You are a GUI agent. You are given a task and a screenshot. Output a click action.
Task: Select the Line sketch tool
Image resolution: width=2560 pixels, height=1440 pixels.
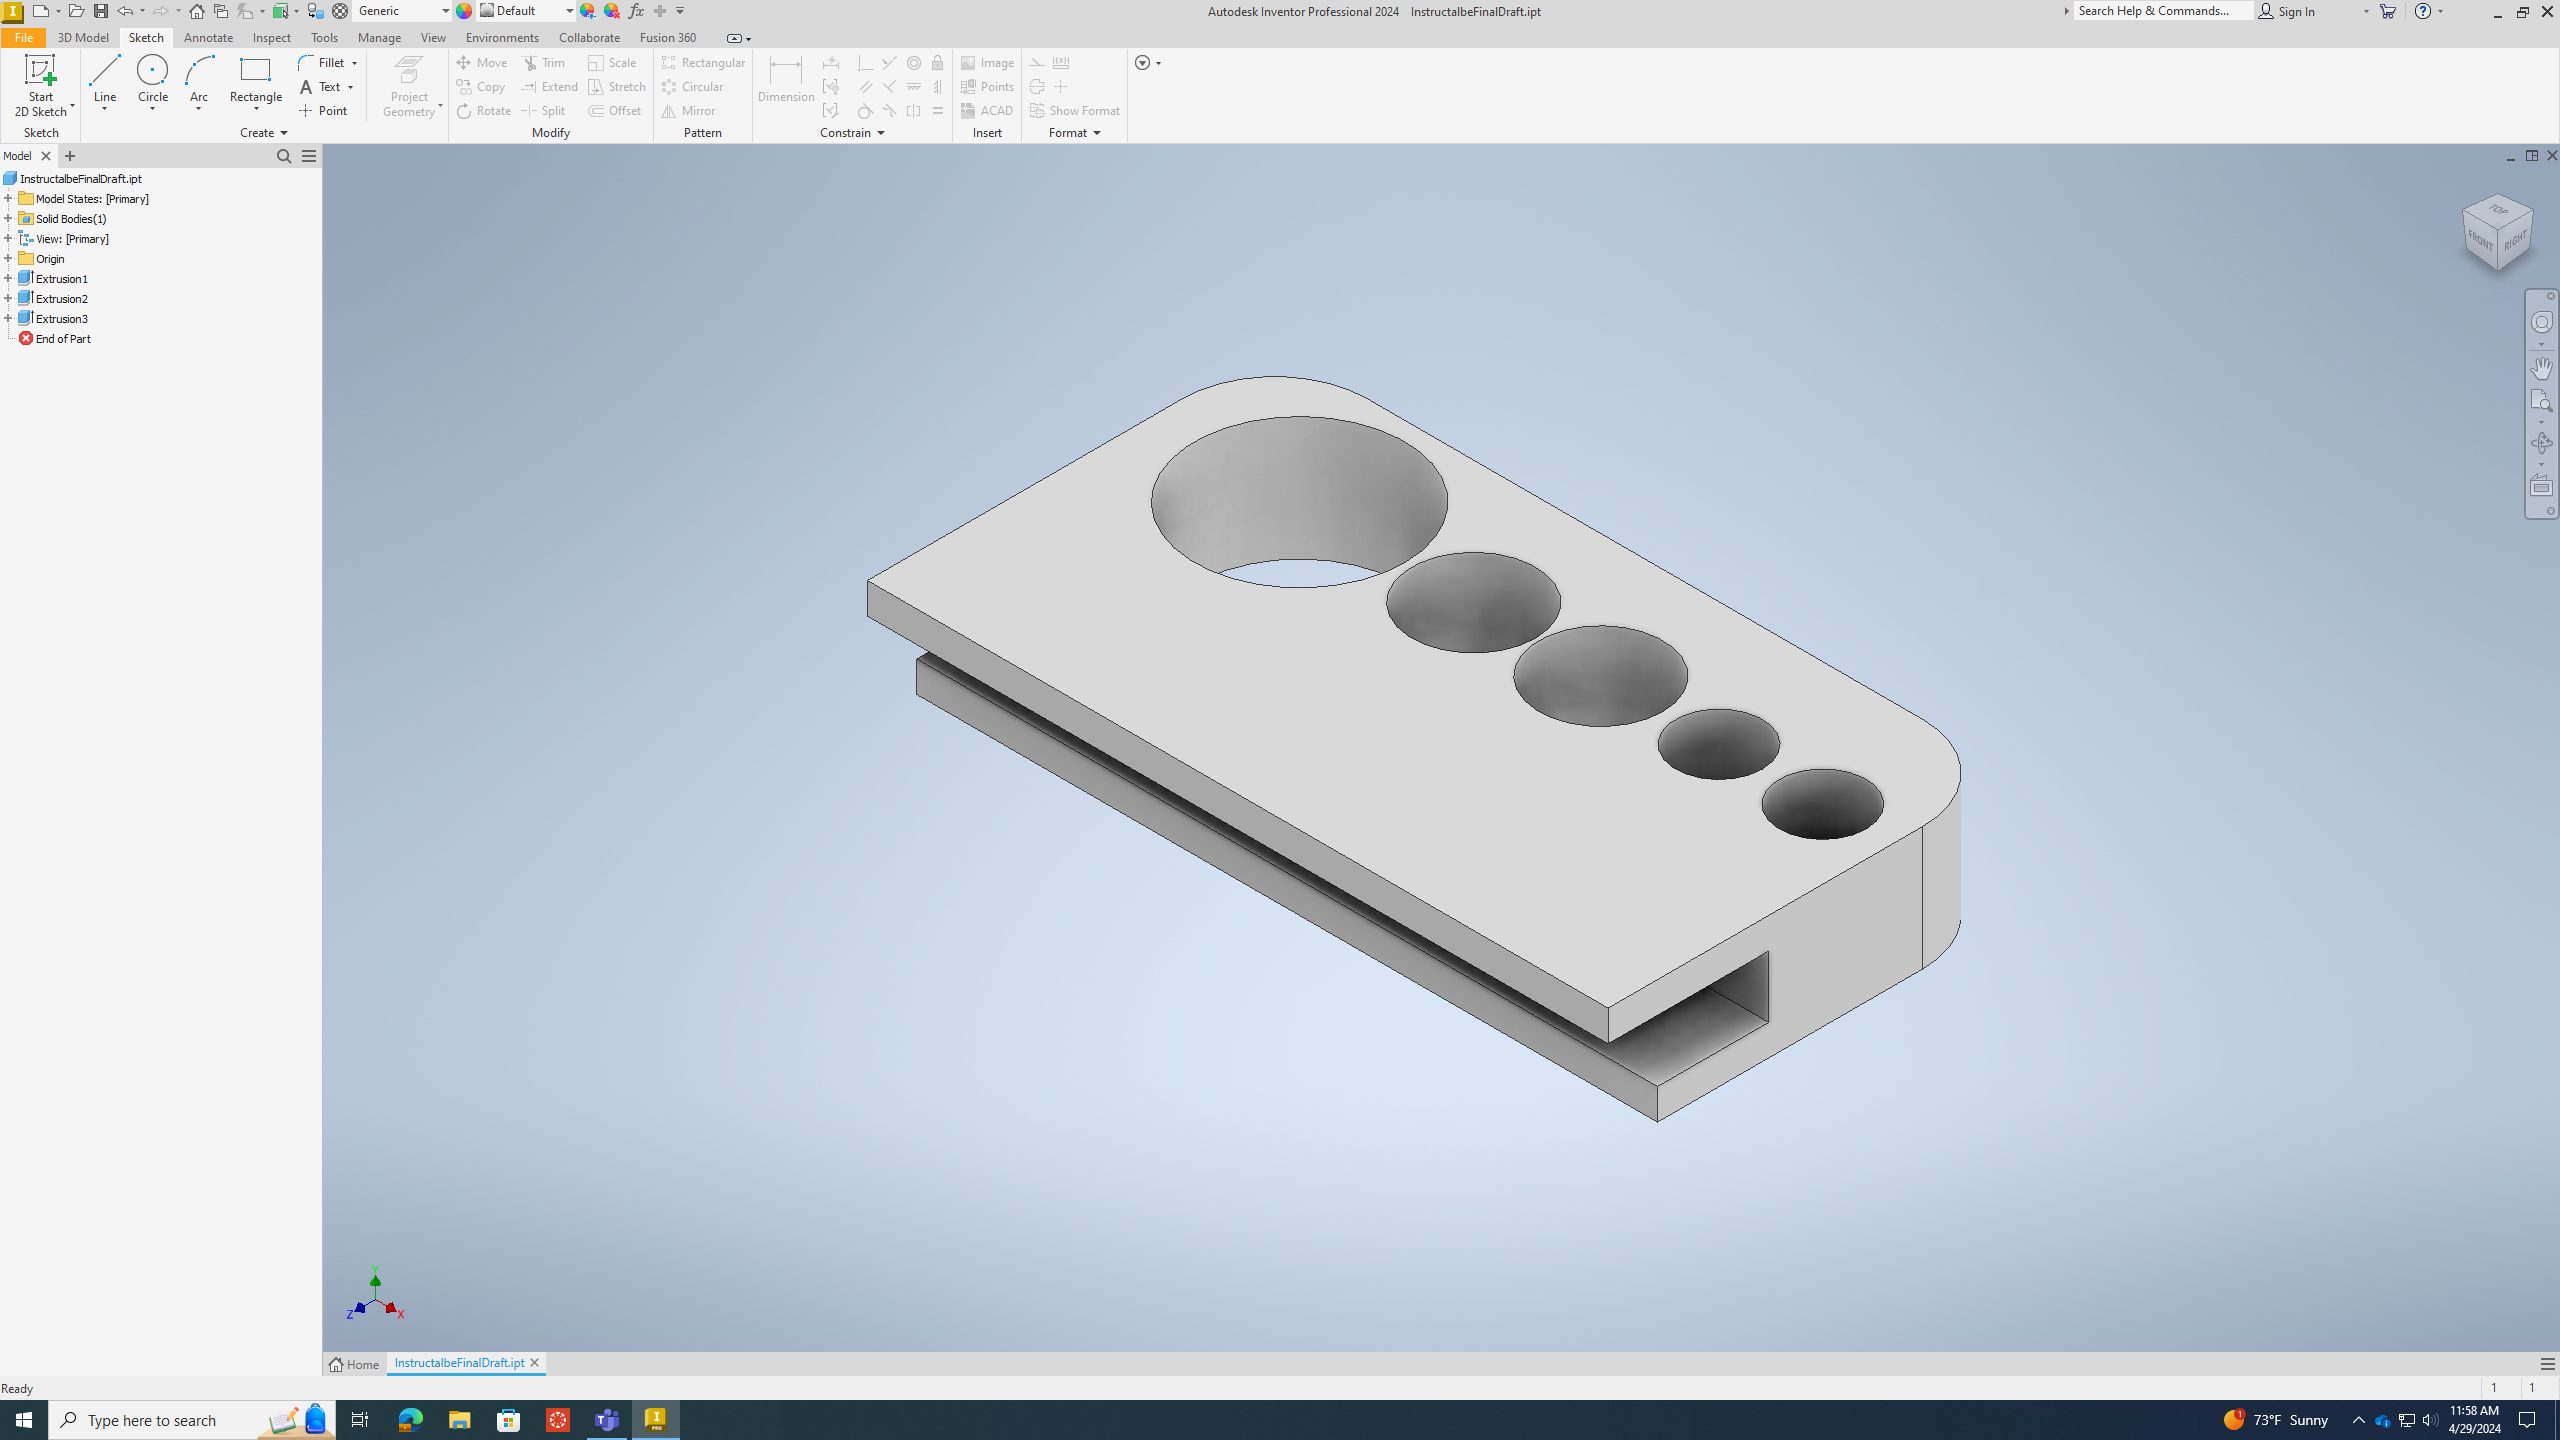click(x=104, y=82)
